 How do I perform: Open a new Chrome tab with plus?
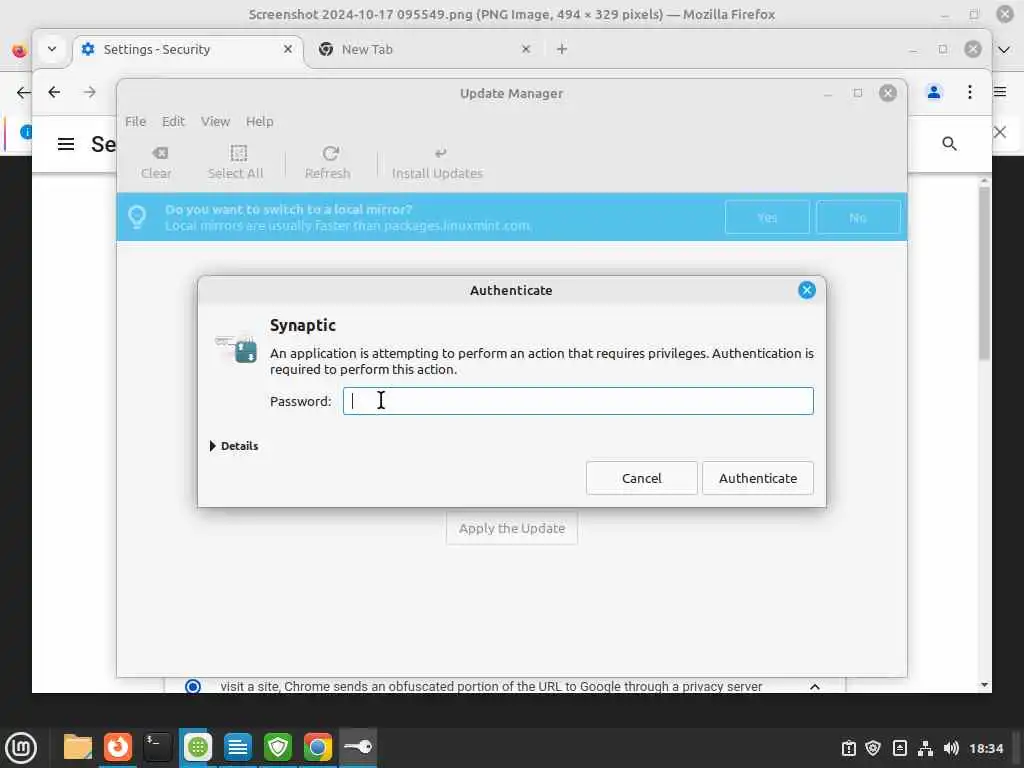(562, 50)
